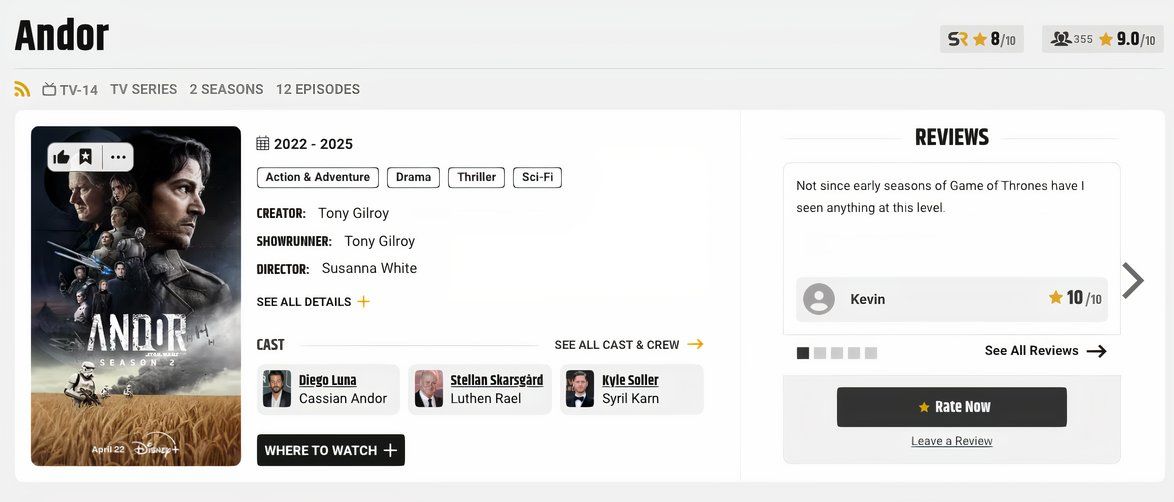Click the Andor Season 2 poster
Image resolution: width=1174 pixels, height=502 pixels.
coord(136,320)
